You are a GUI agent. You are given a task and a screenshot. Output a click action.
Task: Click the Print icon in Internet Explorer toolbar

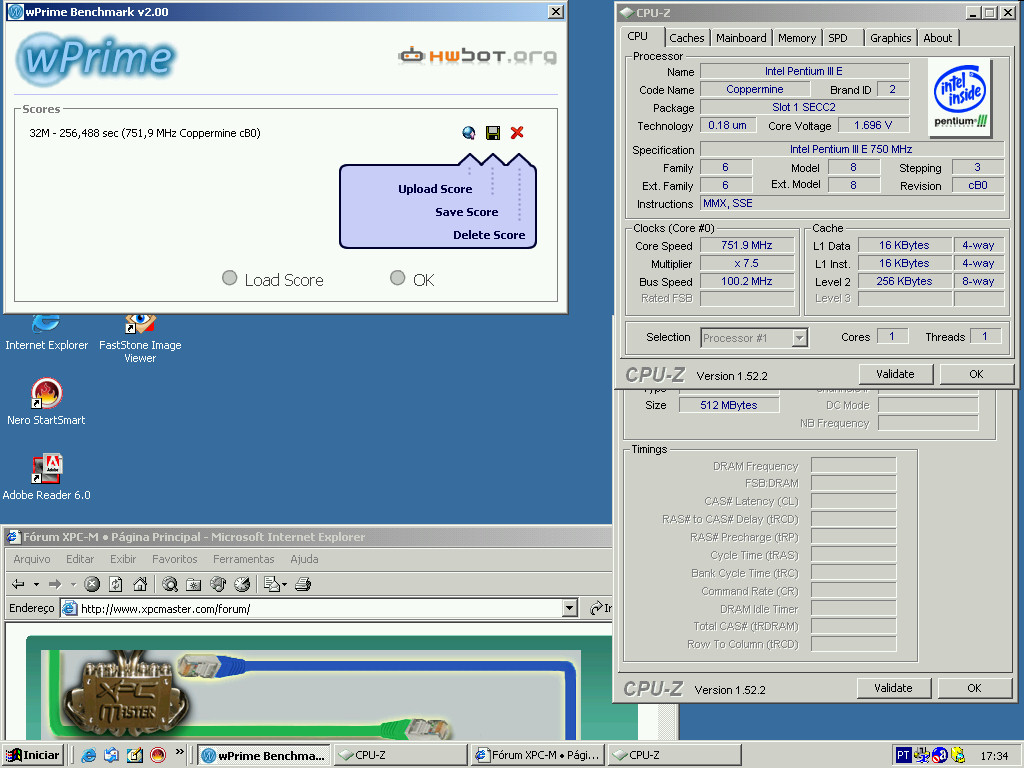click(302, 584)
